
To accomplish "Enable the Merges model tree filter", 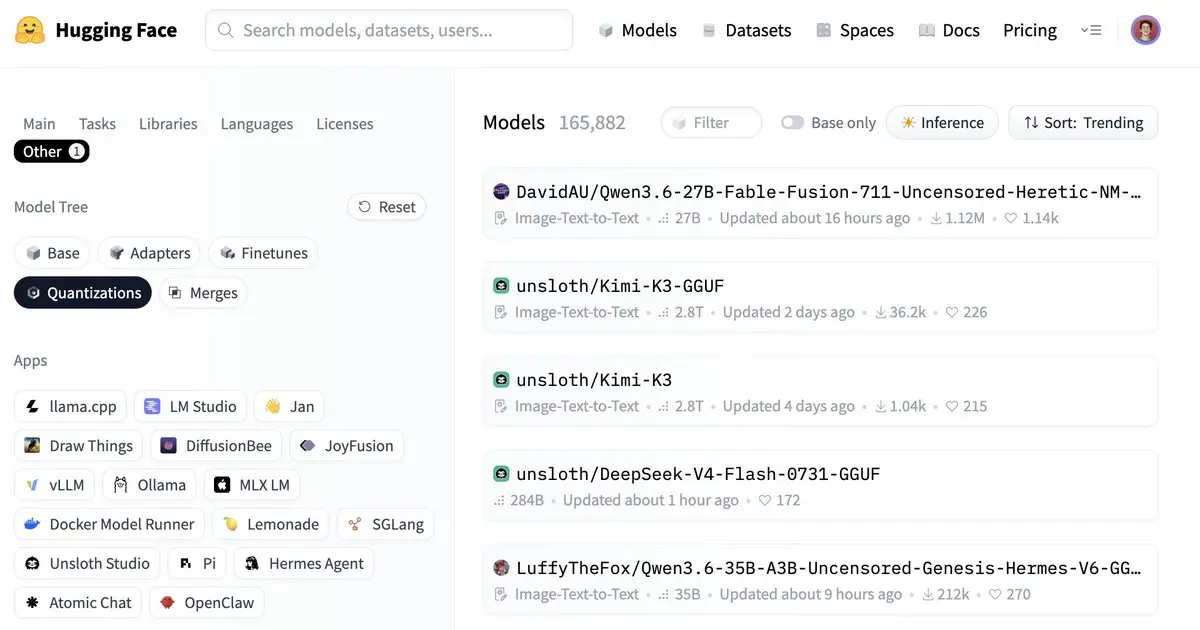I will (203, 293).
